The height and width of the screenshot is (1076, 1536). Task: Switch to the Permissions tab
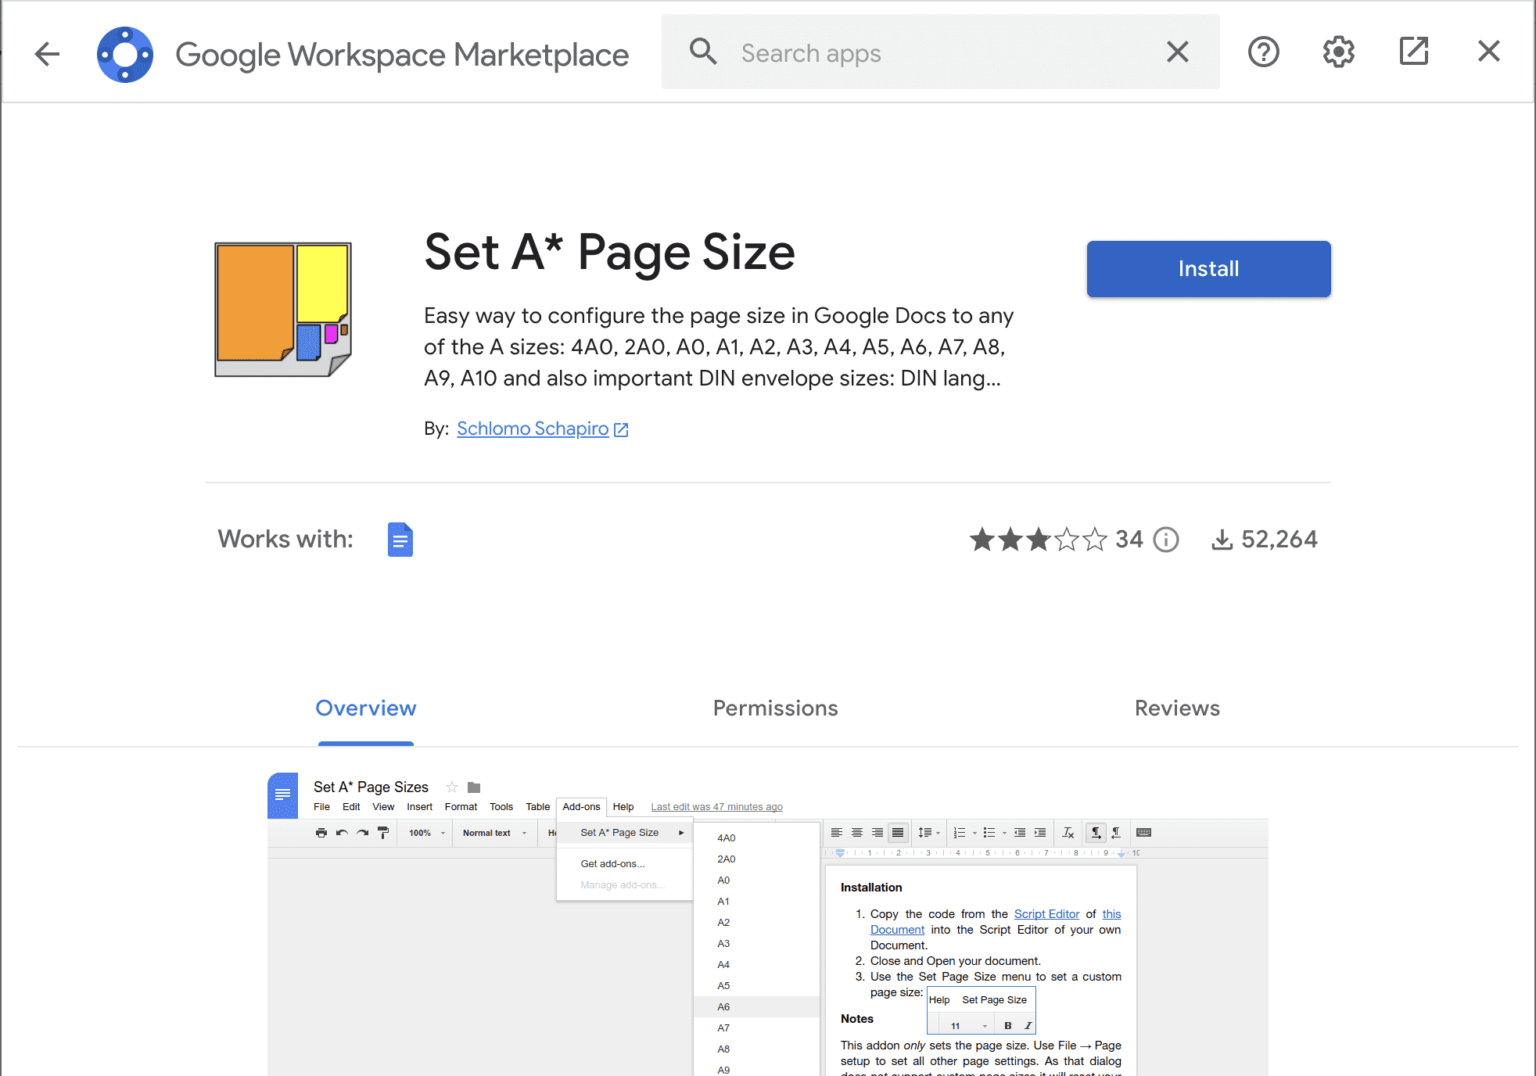pos(775,708)
